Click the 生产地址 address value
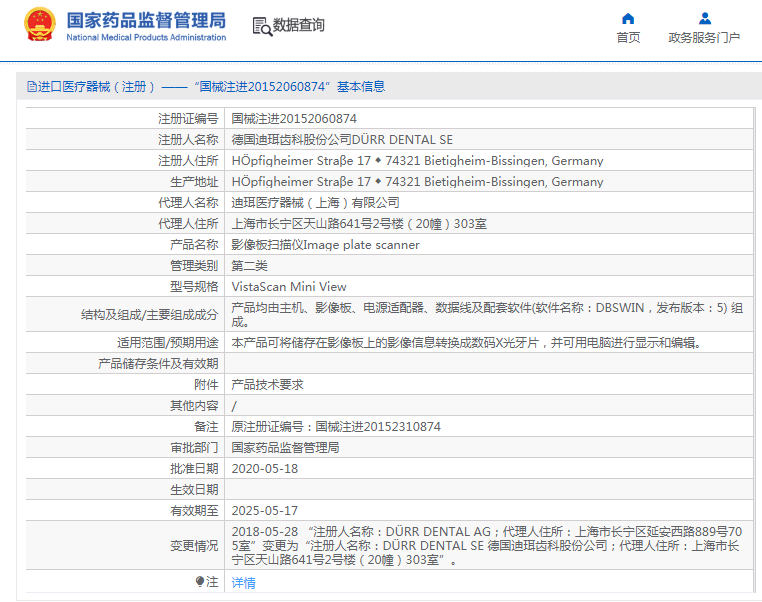Image resolution: width=762 pixels, height=602 pixels. pos(417,182)
